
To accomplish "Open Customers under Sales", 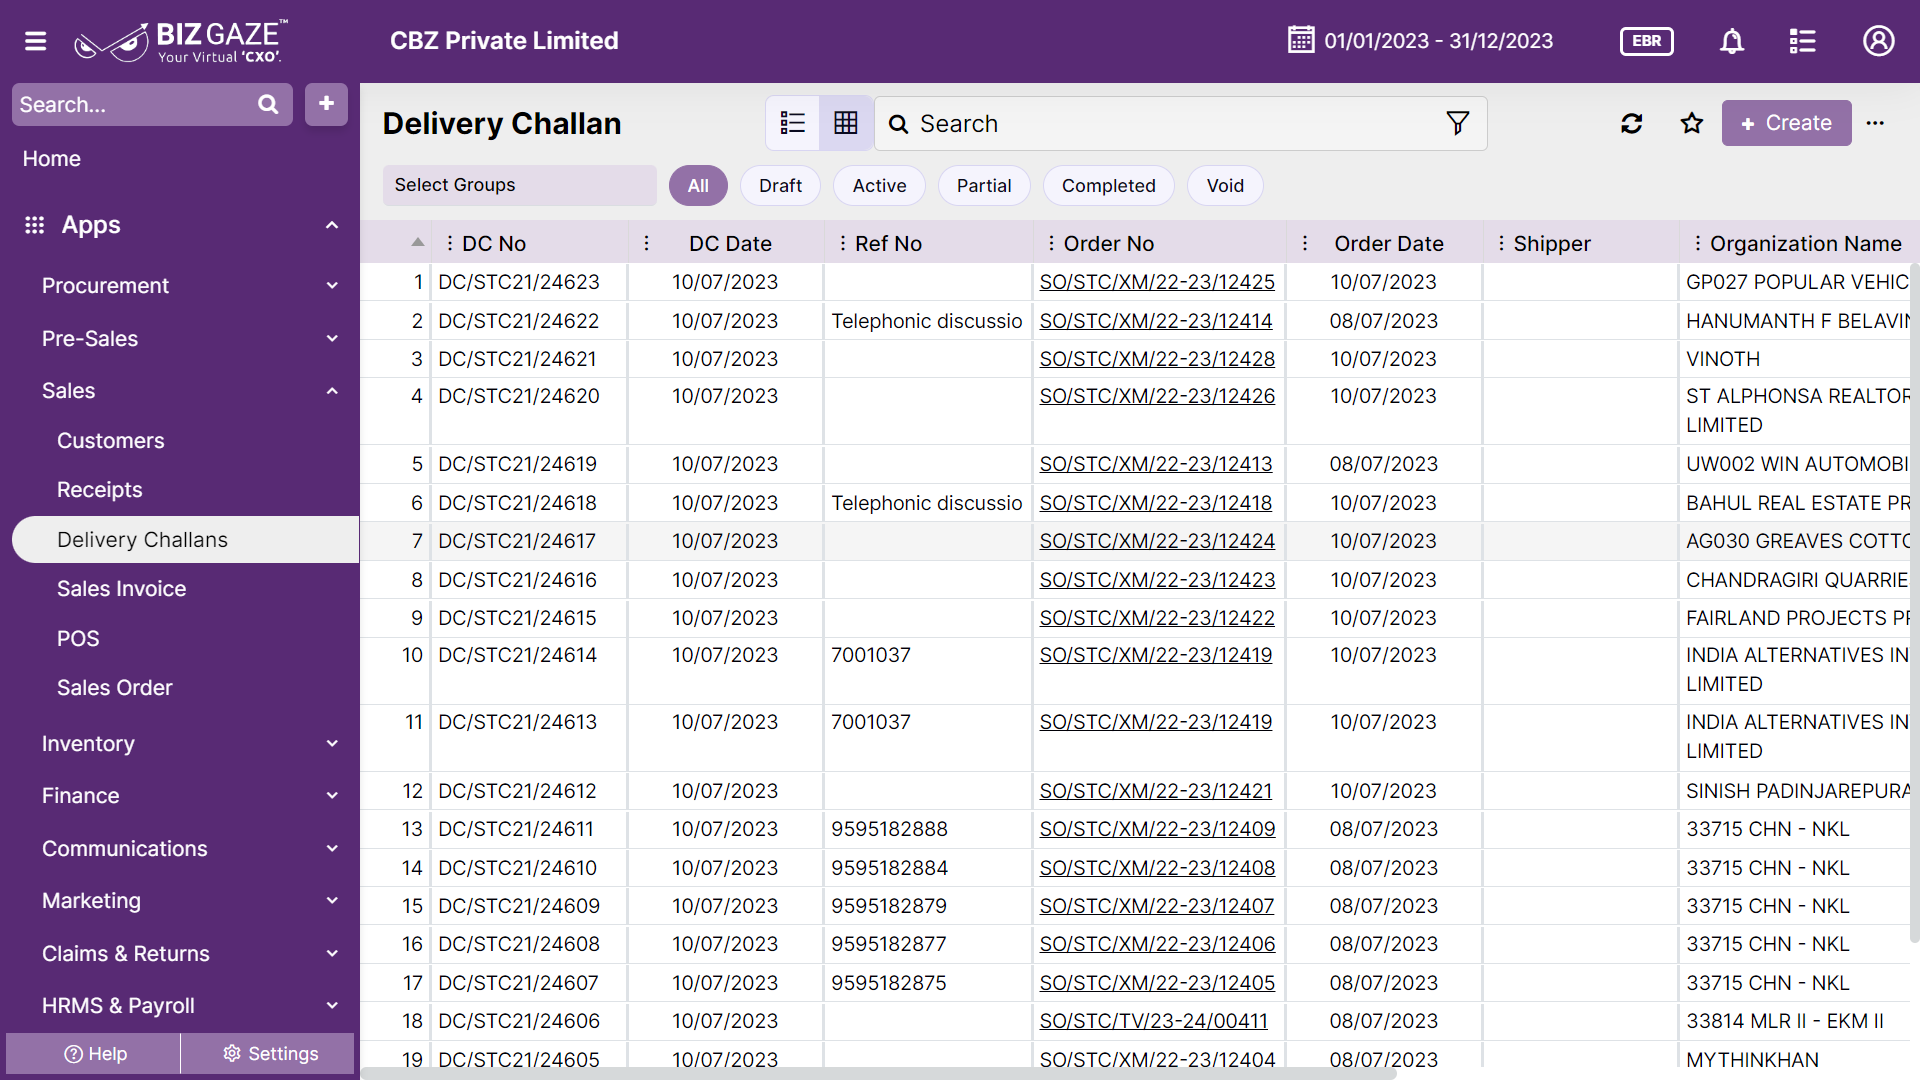I will point(110,441).
